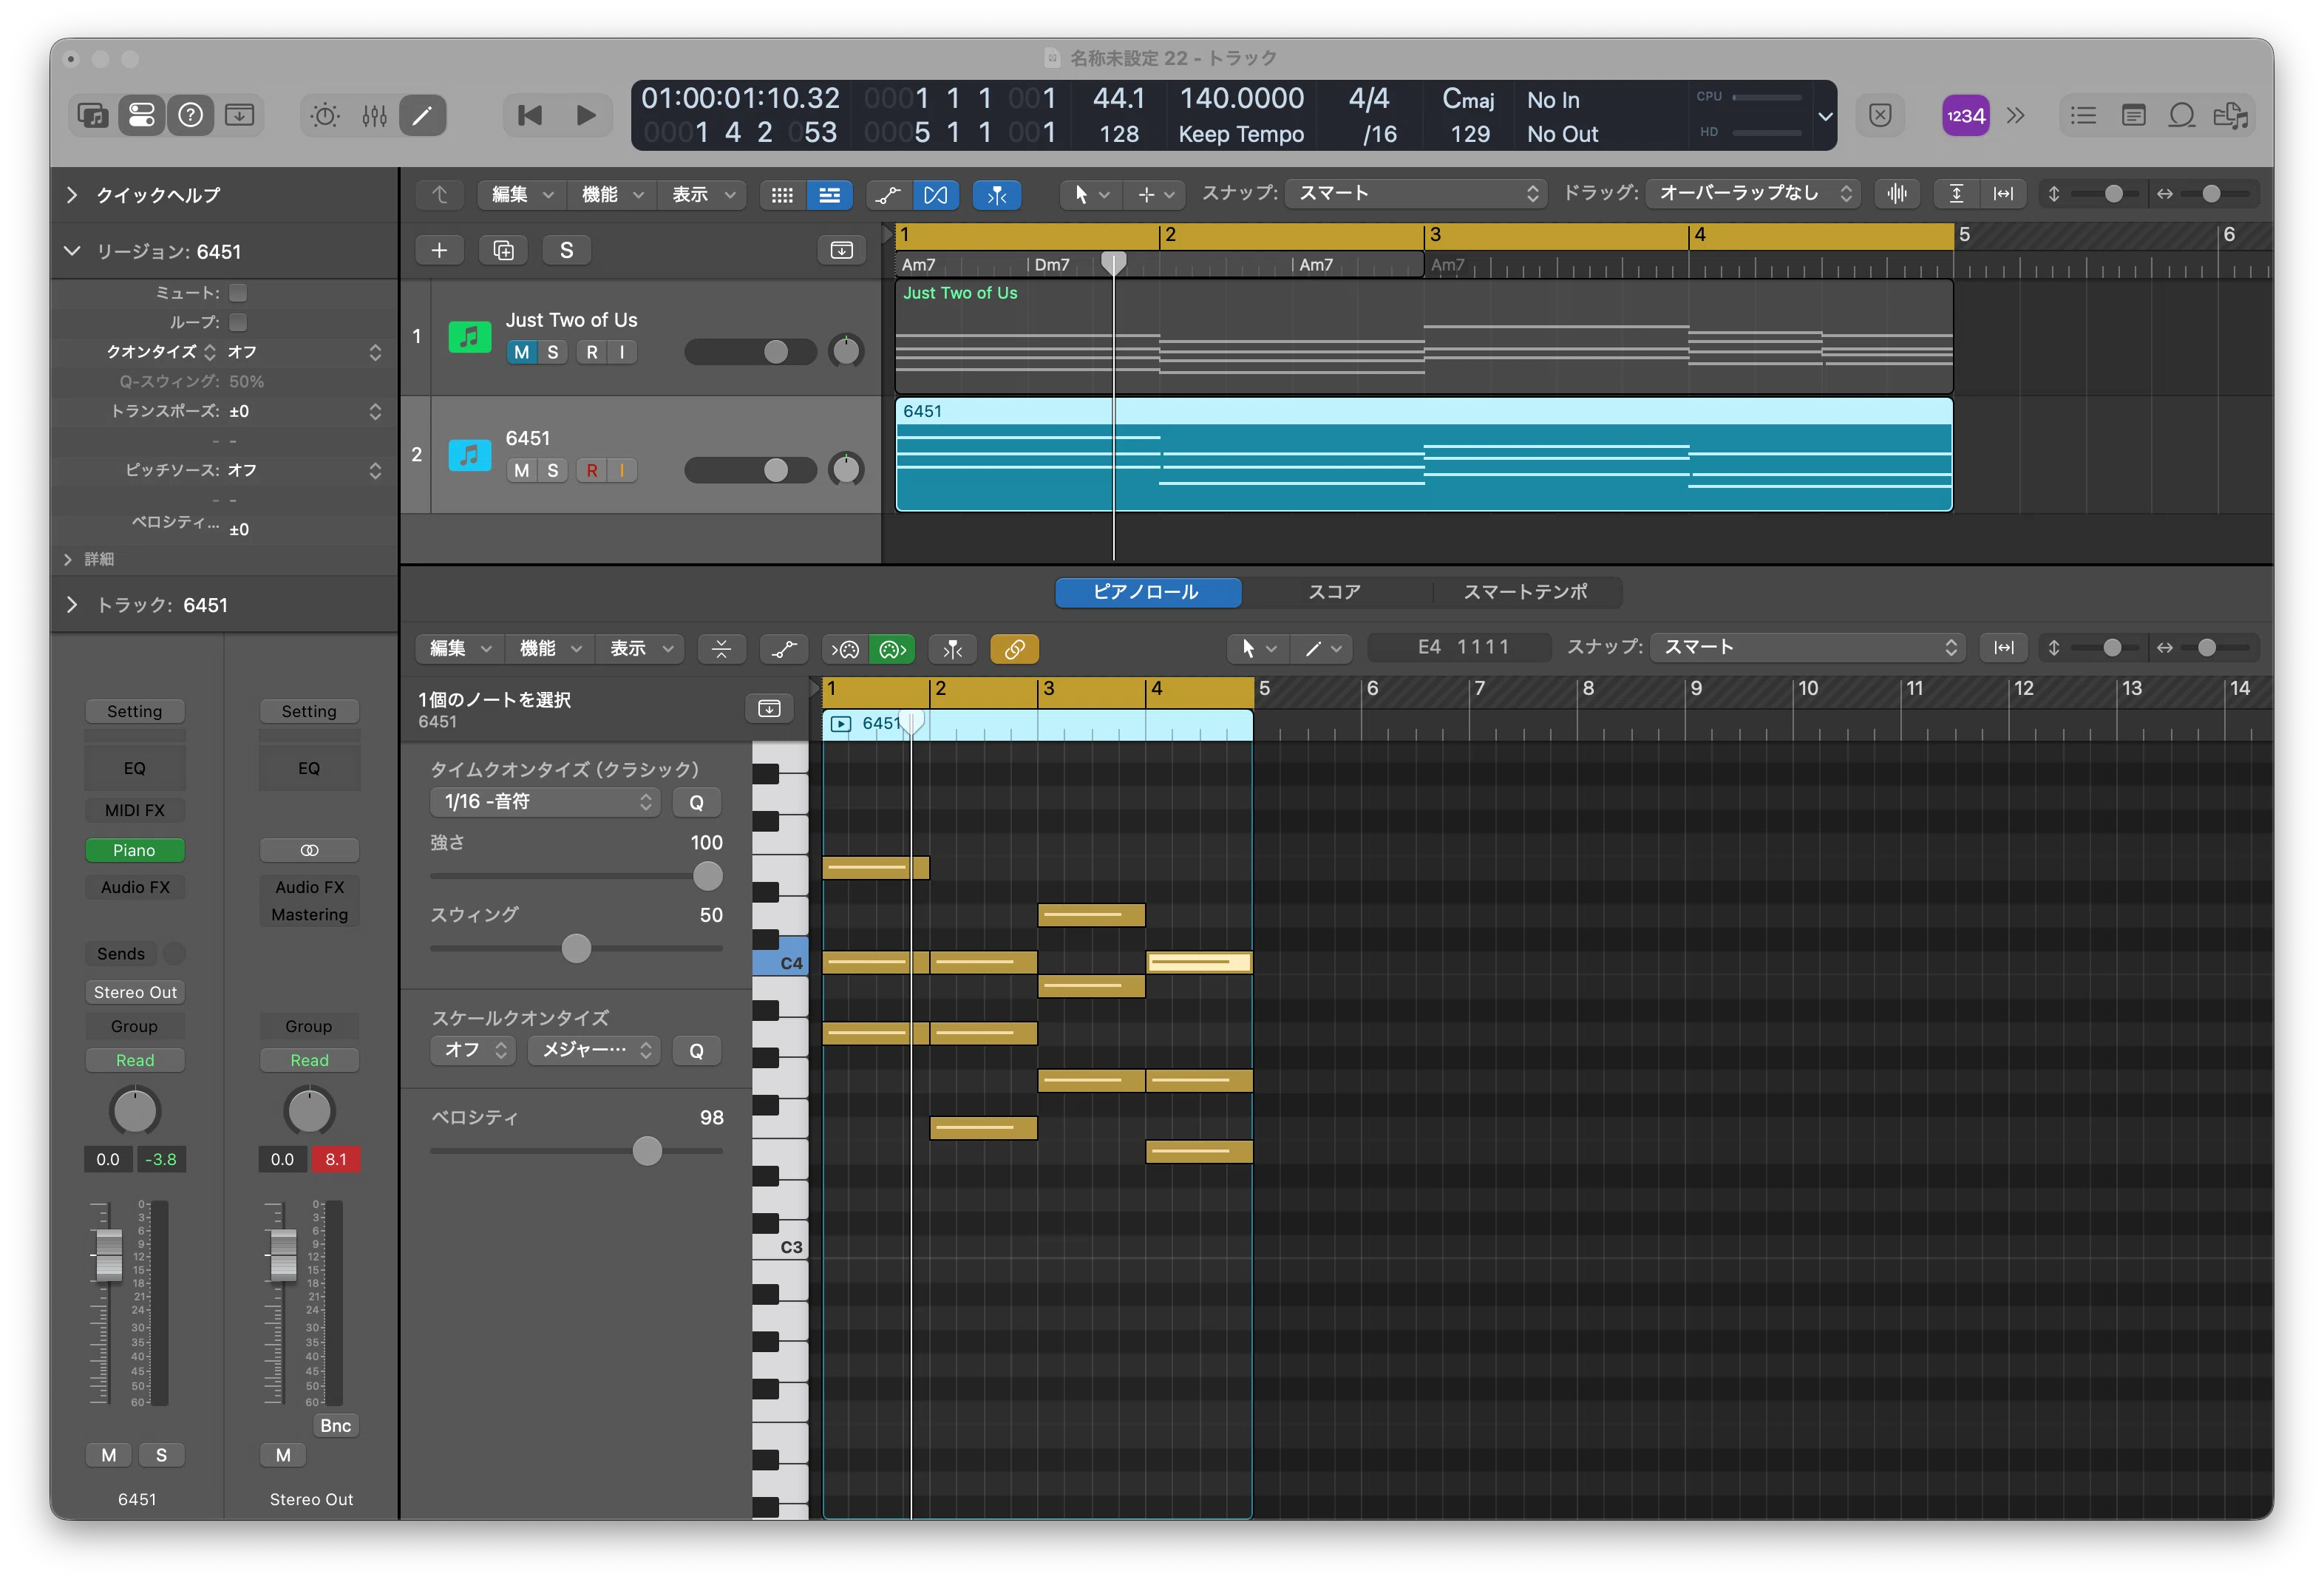Viewport: 2324px width, 1582px height.
Task: Select the 6451 region in tracks area
Action: coord(1424,455)
